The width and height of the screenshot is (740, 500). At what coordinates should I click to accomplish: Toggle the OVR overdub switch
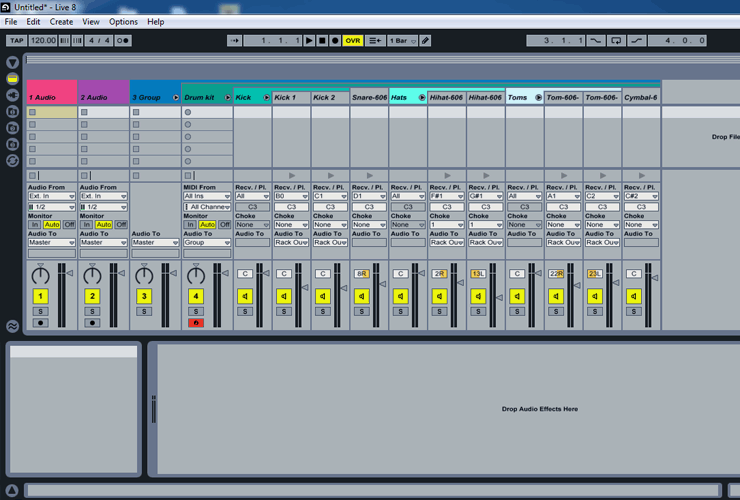coord(353,41)
